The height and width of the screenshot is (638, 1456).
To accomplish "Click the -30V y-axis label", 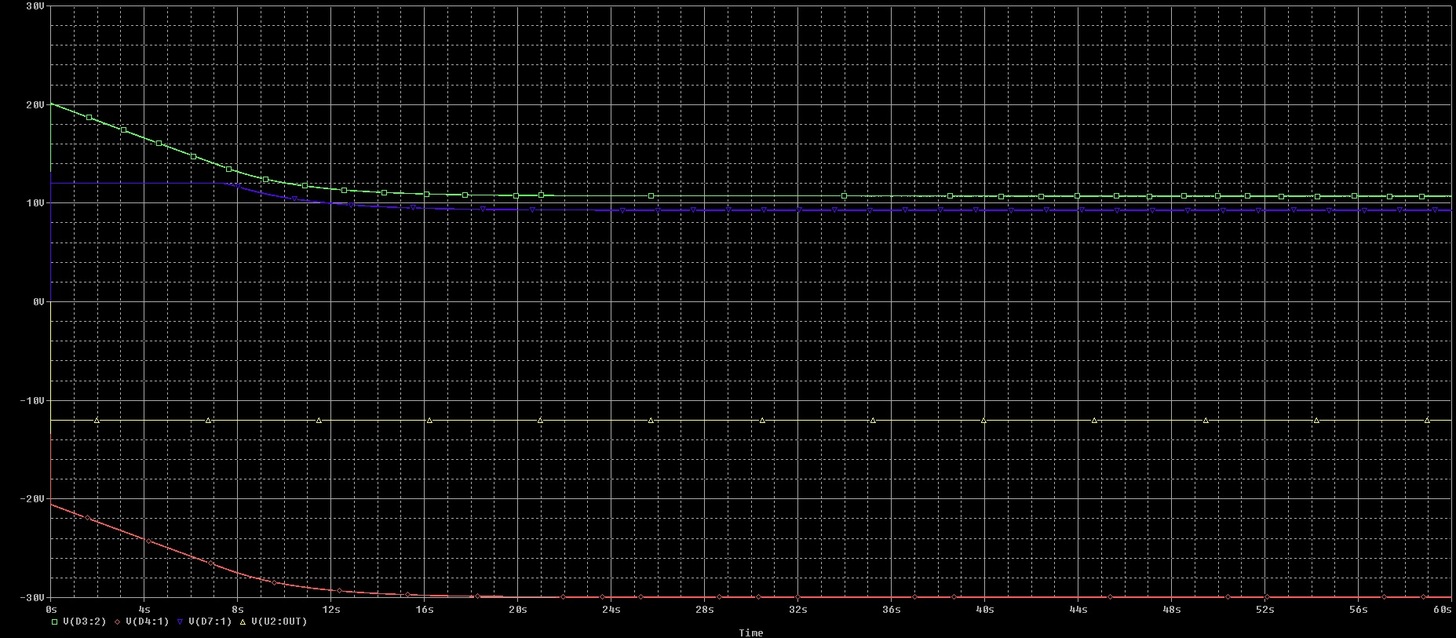I will point(31,597).
